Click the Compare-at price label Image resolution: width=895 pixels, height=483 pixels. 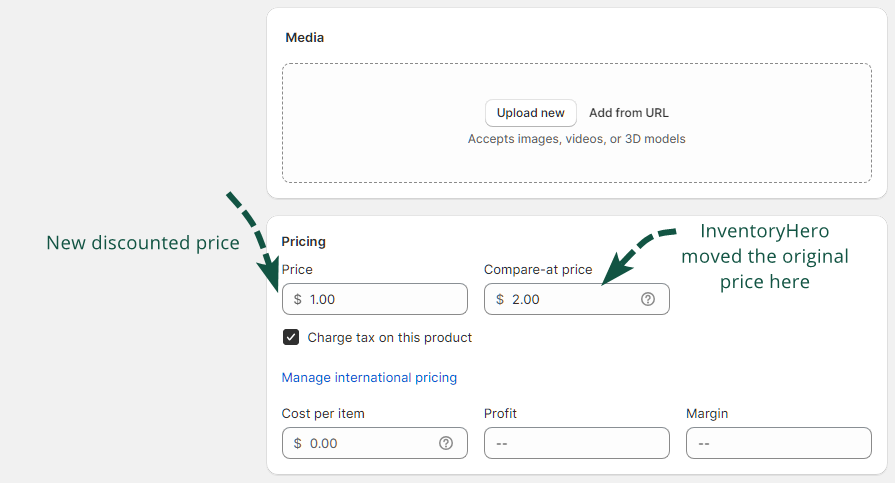[538, 269]
